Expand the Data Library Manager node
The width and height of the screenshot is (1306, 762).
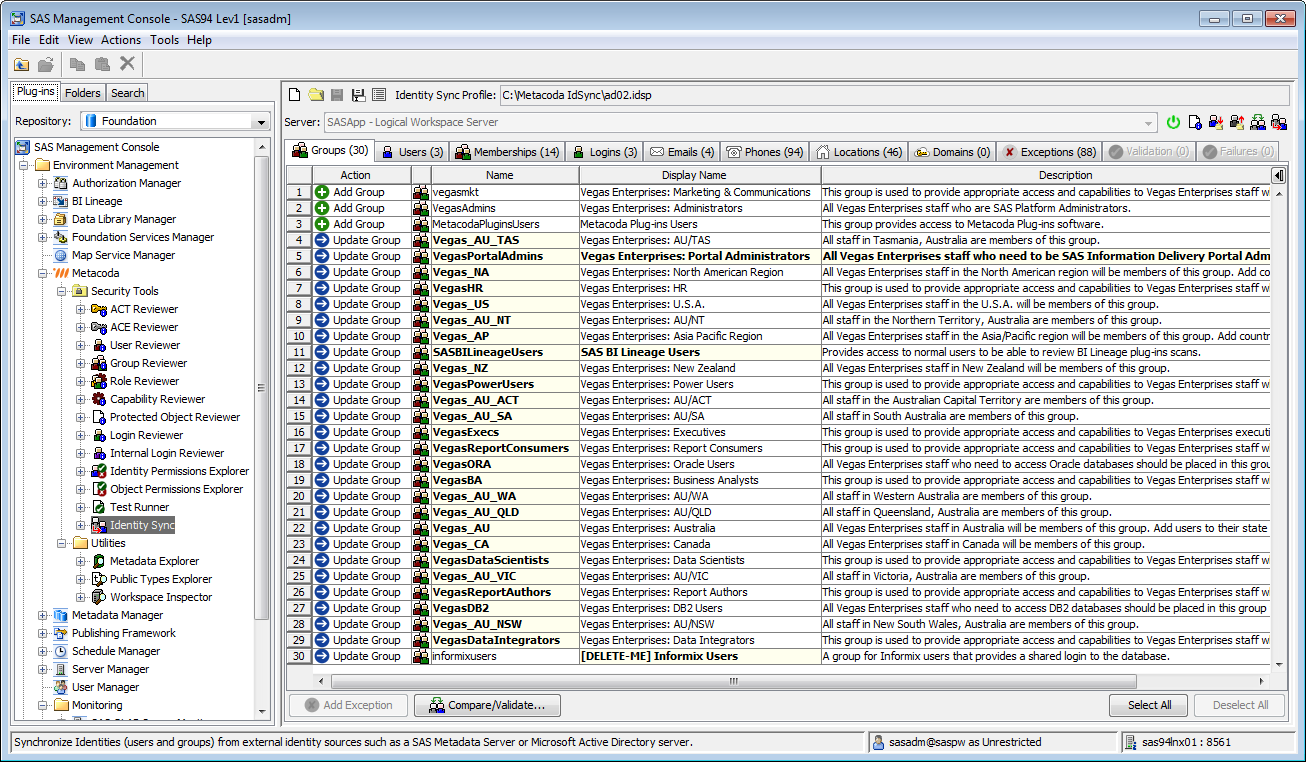click(x=43, y=219)
